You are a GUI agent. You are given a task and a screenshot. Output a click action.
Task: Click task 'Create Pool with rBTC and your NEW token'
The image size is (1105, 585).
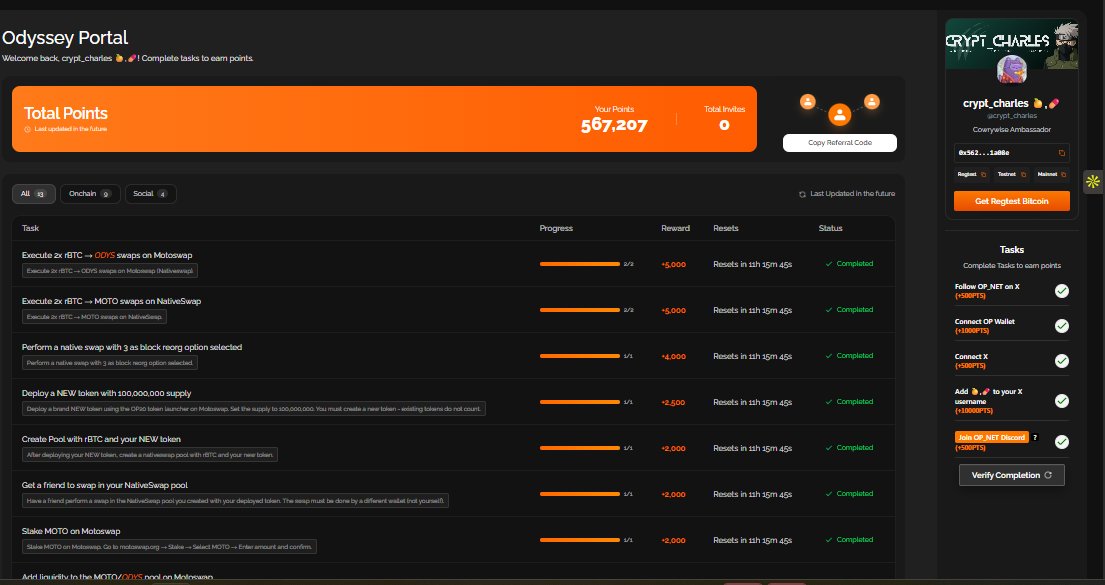tap(101, 439)
